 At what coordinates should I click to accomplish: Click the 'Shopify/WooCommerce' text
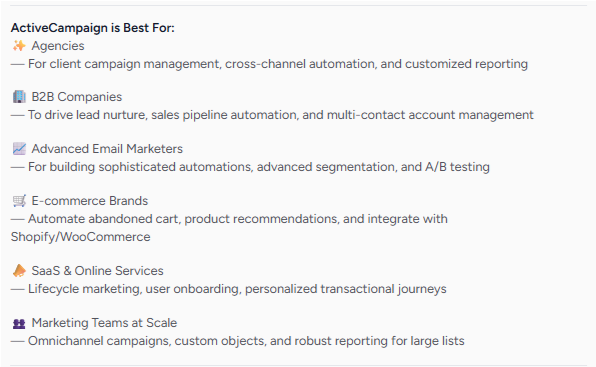point(81,237)
